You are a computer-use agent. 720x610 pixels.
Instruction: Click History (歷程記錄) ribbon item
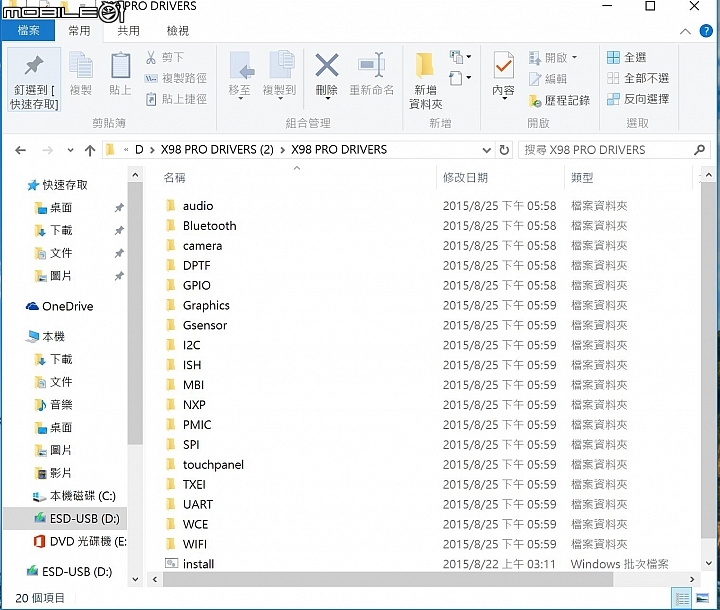tap(559, 101)
